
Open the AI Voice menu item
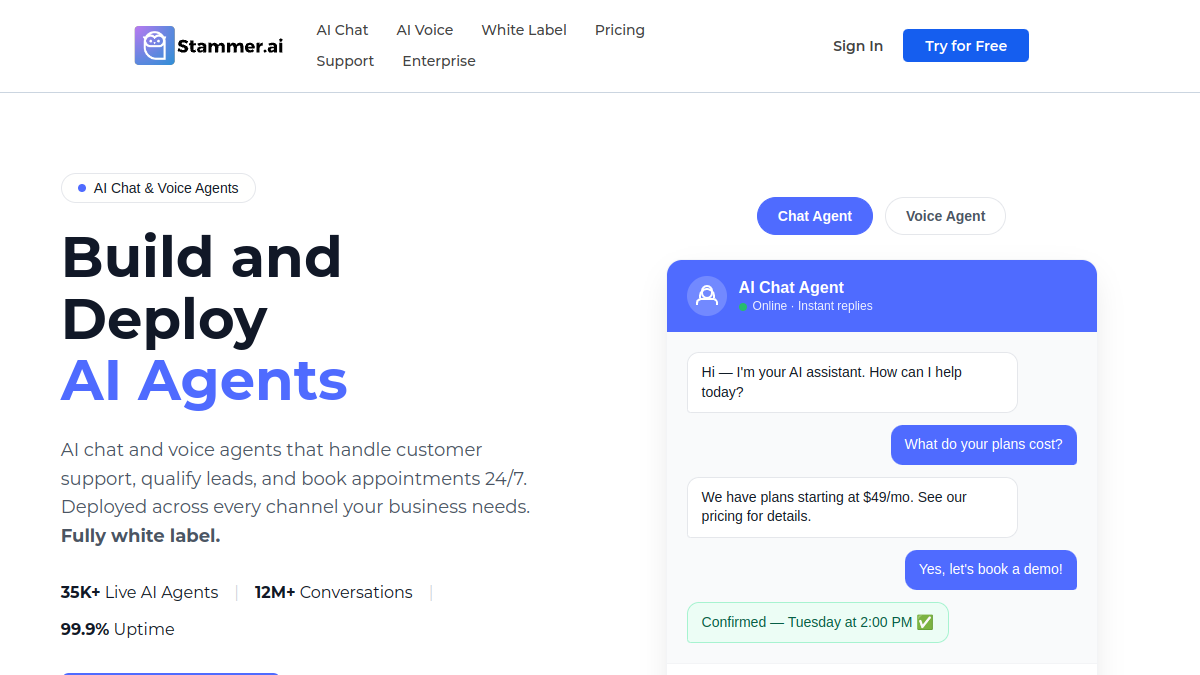(x=425, y=30)
